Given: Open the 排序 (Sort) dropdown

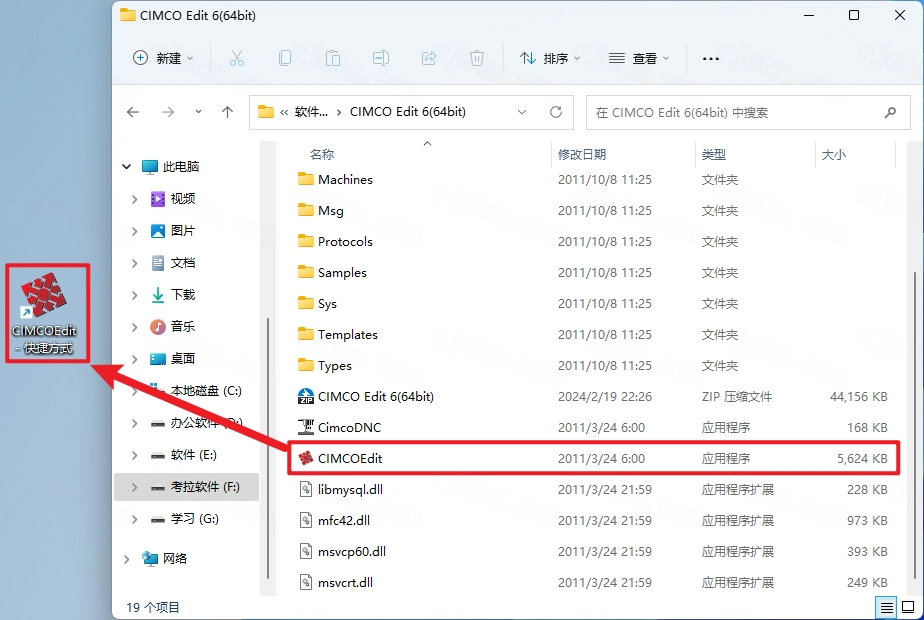Looking at the screenshot, I should pyautogui.click(x=550, y=58).
